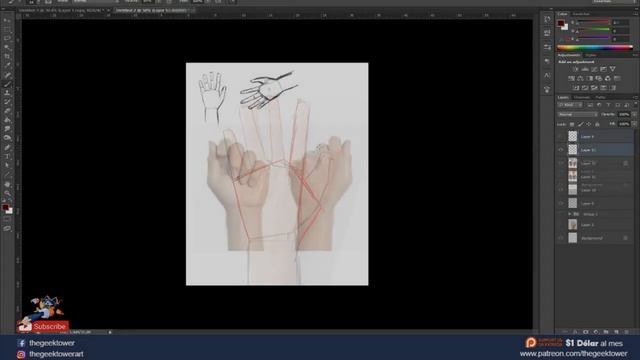Select the Healing Brush tool
640x360 pixels.
coord(7,75)
